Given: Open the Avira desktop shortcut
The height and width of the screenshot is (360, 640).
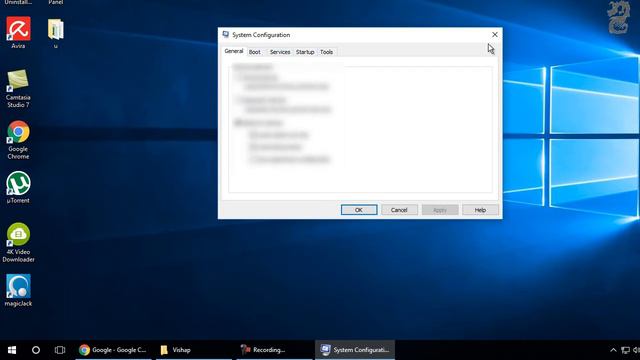Looking at the screenshot, I should (x=18, y=32).
